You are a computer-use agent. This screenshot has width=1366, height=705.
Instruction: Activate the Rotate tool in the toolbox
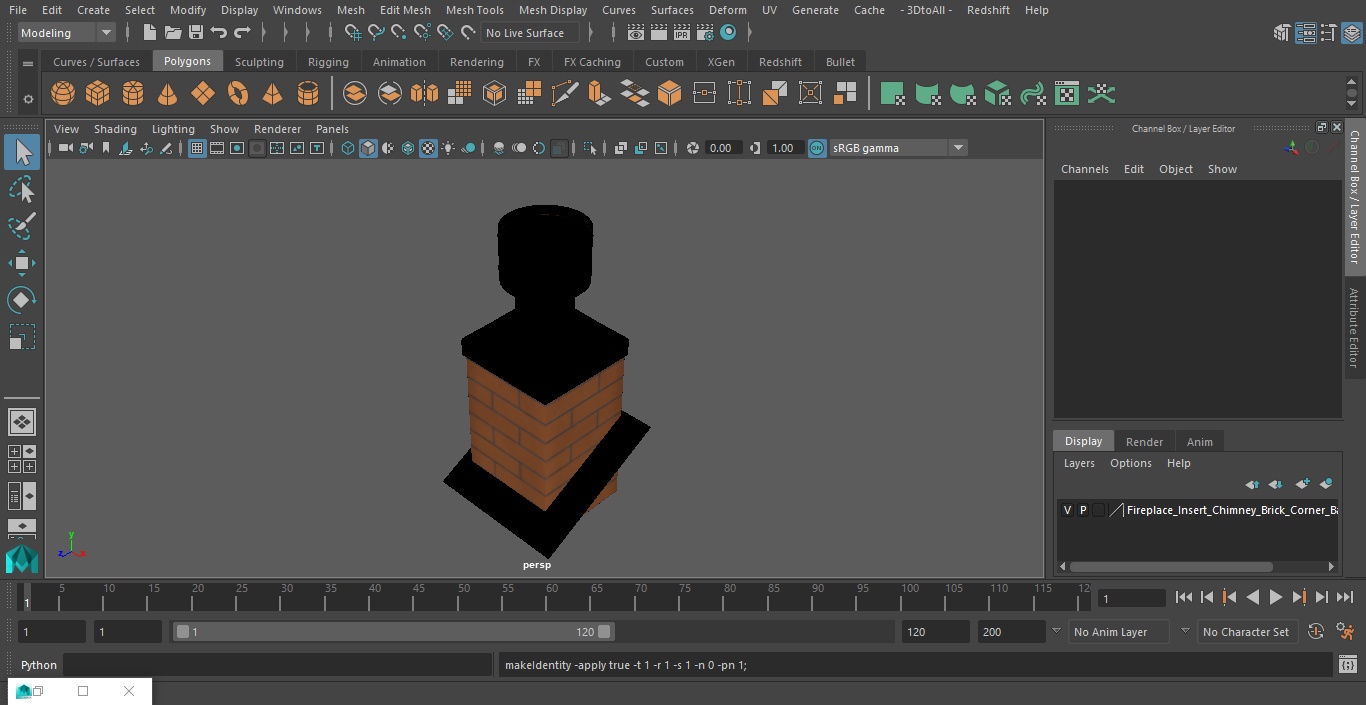click(21, 300)
